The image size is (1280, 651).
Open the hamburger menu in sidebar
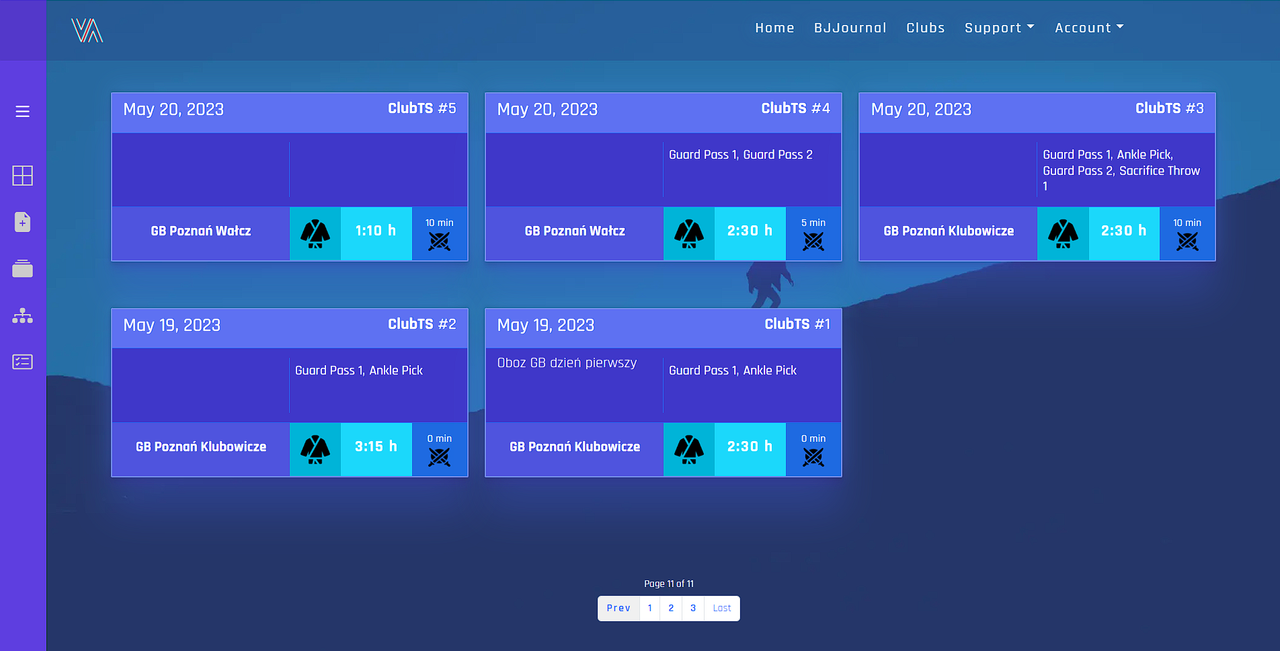point(22,111)
